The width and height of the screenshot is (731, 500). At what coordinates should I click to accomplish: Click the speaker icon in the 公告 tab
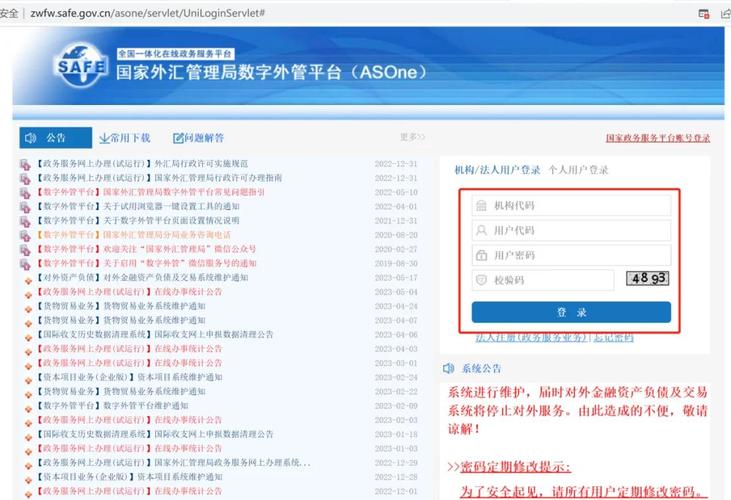[31, 138]
